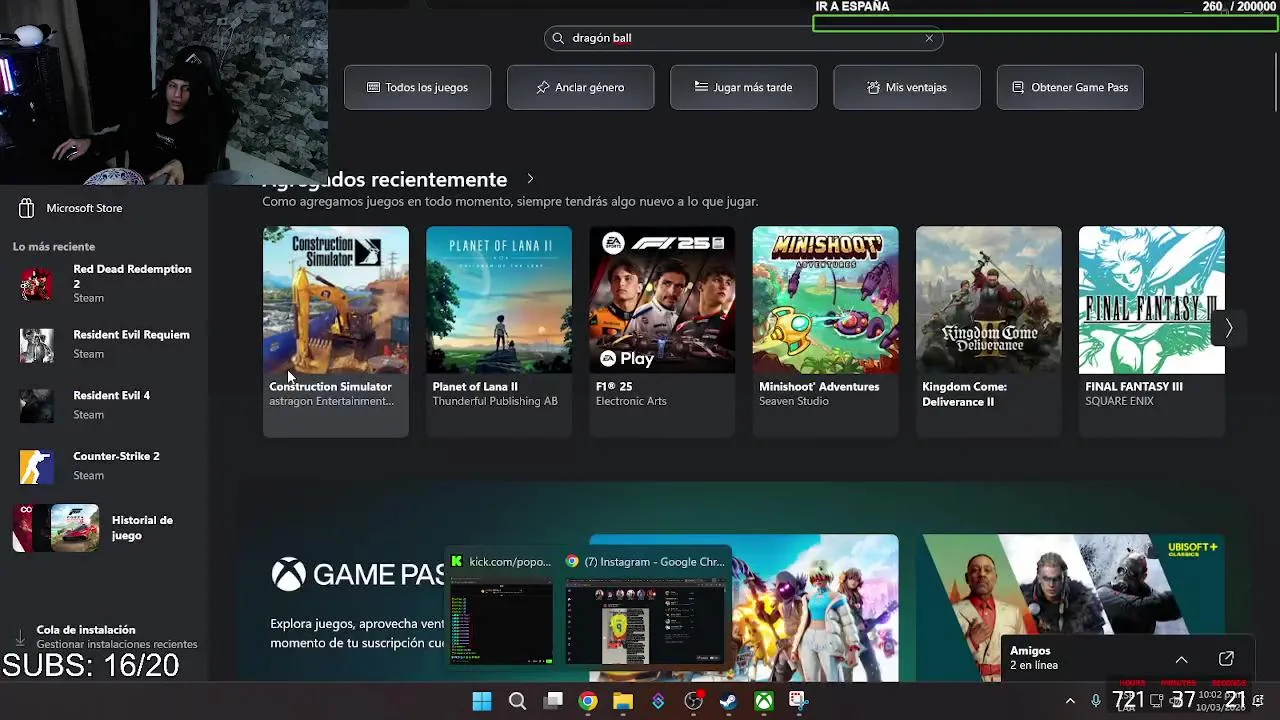Open FINAL FANTASY III cover
This screenshot has height=720, width=1280.
1151,300
